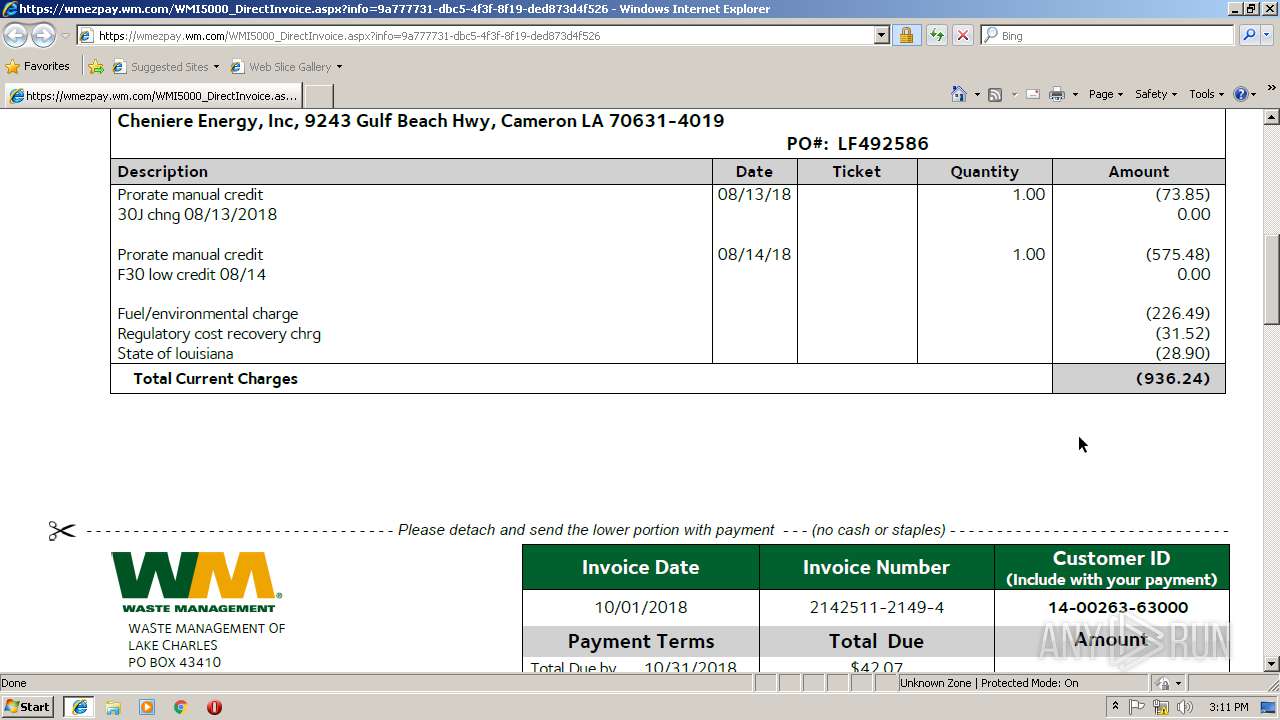Open the Page menu
The height and width of the screenshot is (720, 1280).
1105,94
